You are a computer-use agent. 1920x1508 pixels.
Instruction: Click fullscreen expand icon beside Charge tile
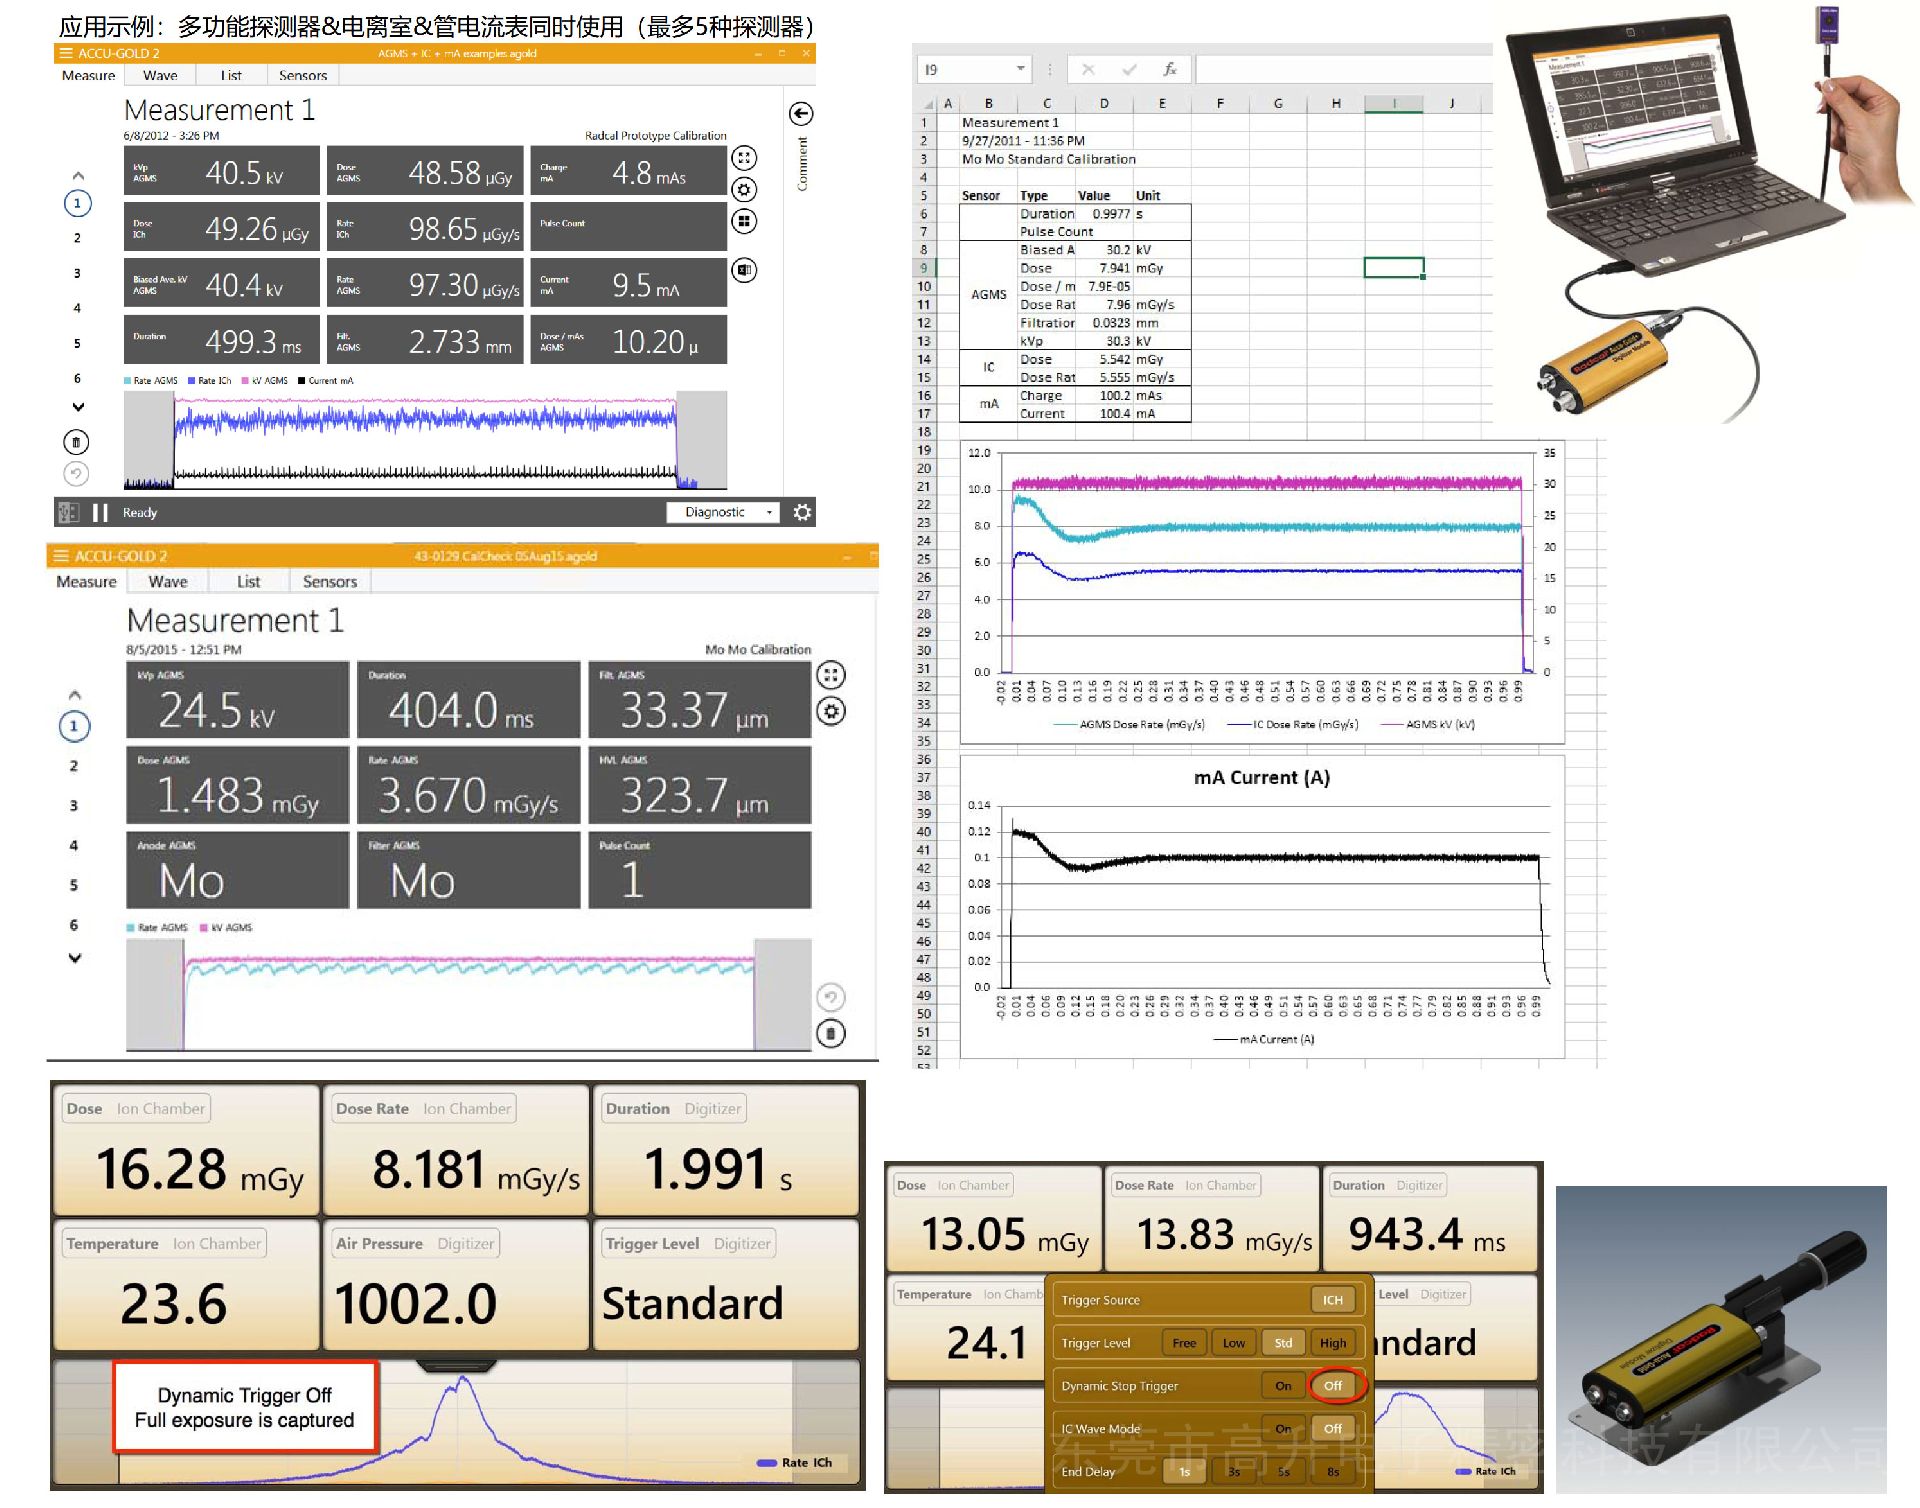[x=744, y=158]
